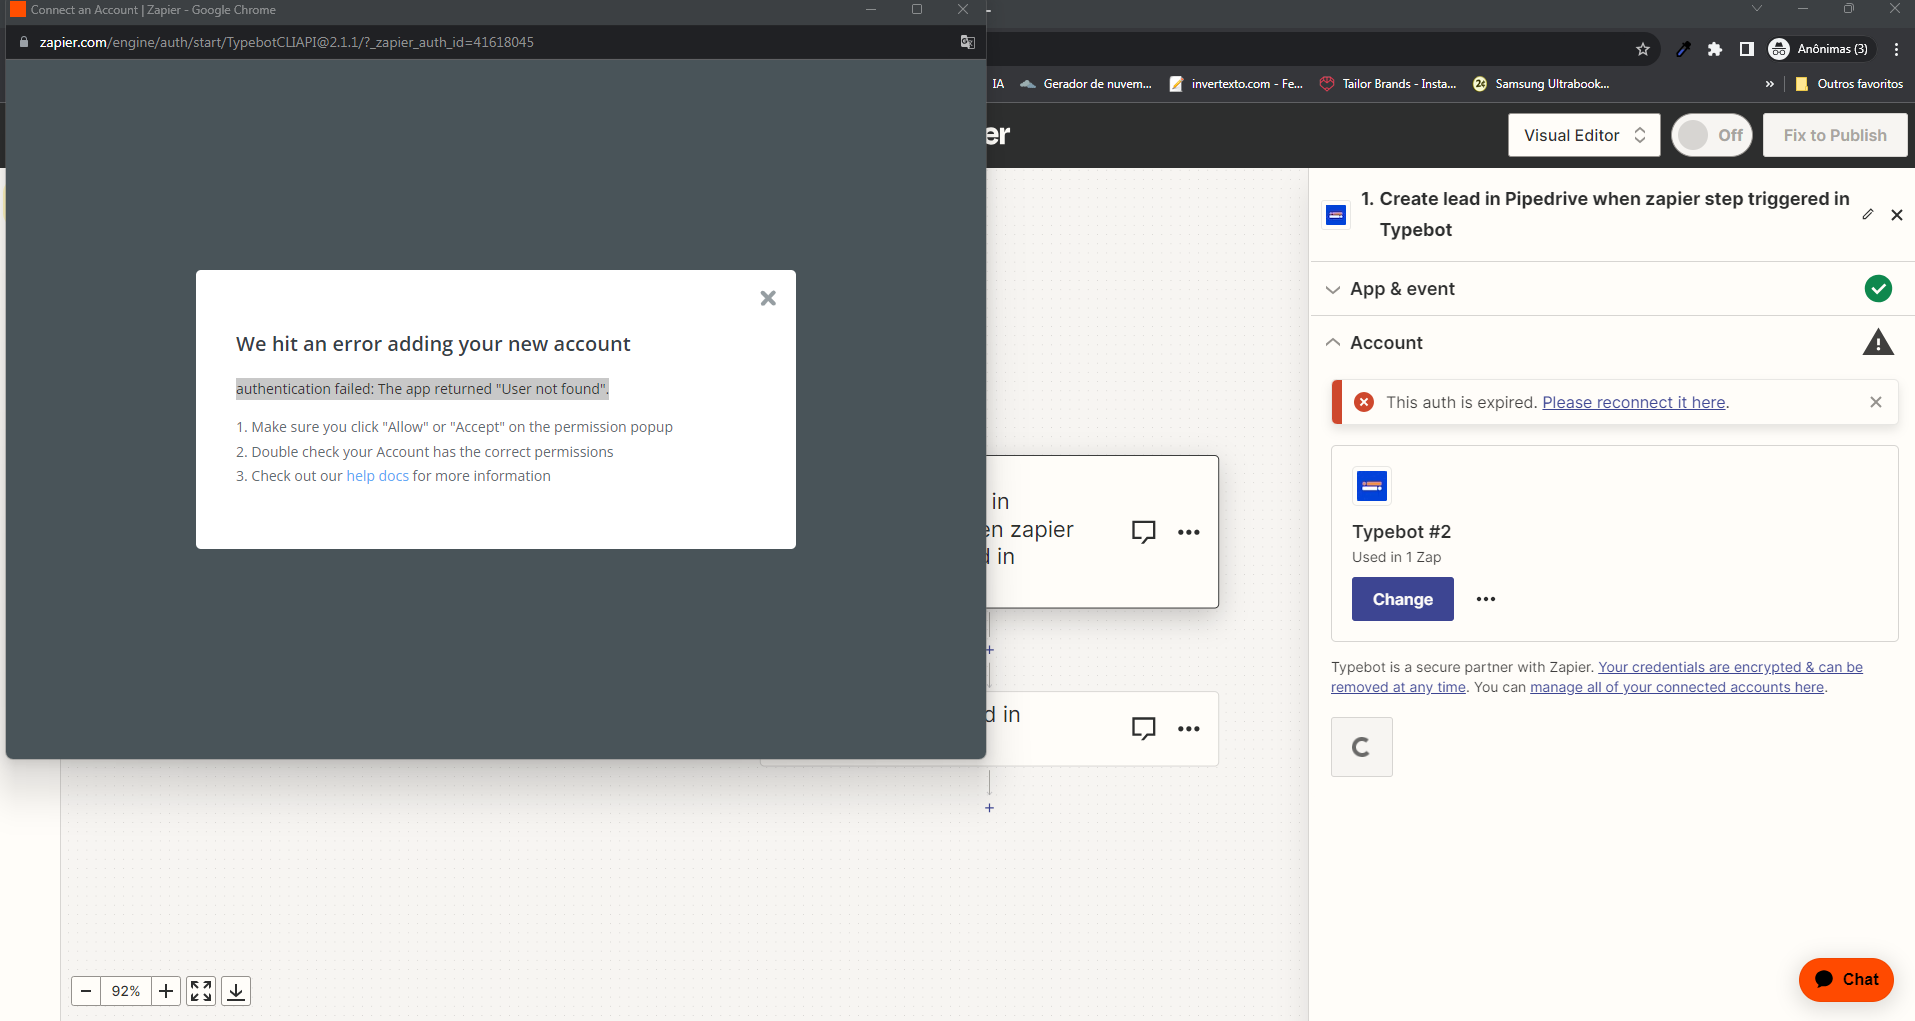Edit the Zap step title pencil icon

pos(1868,215)
